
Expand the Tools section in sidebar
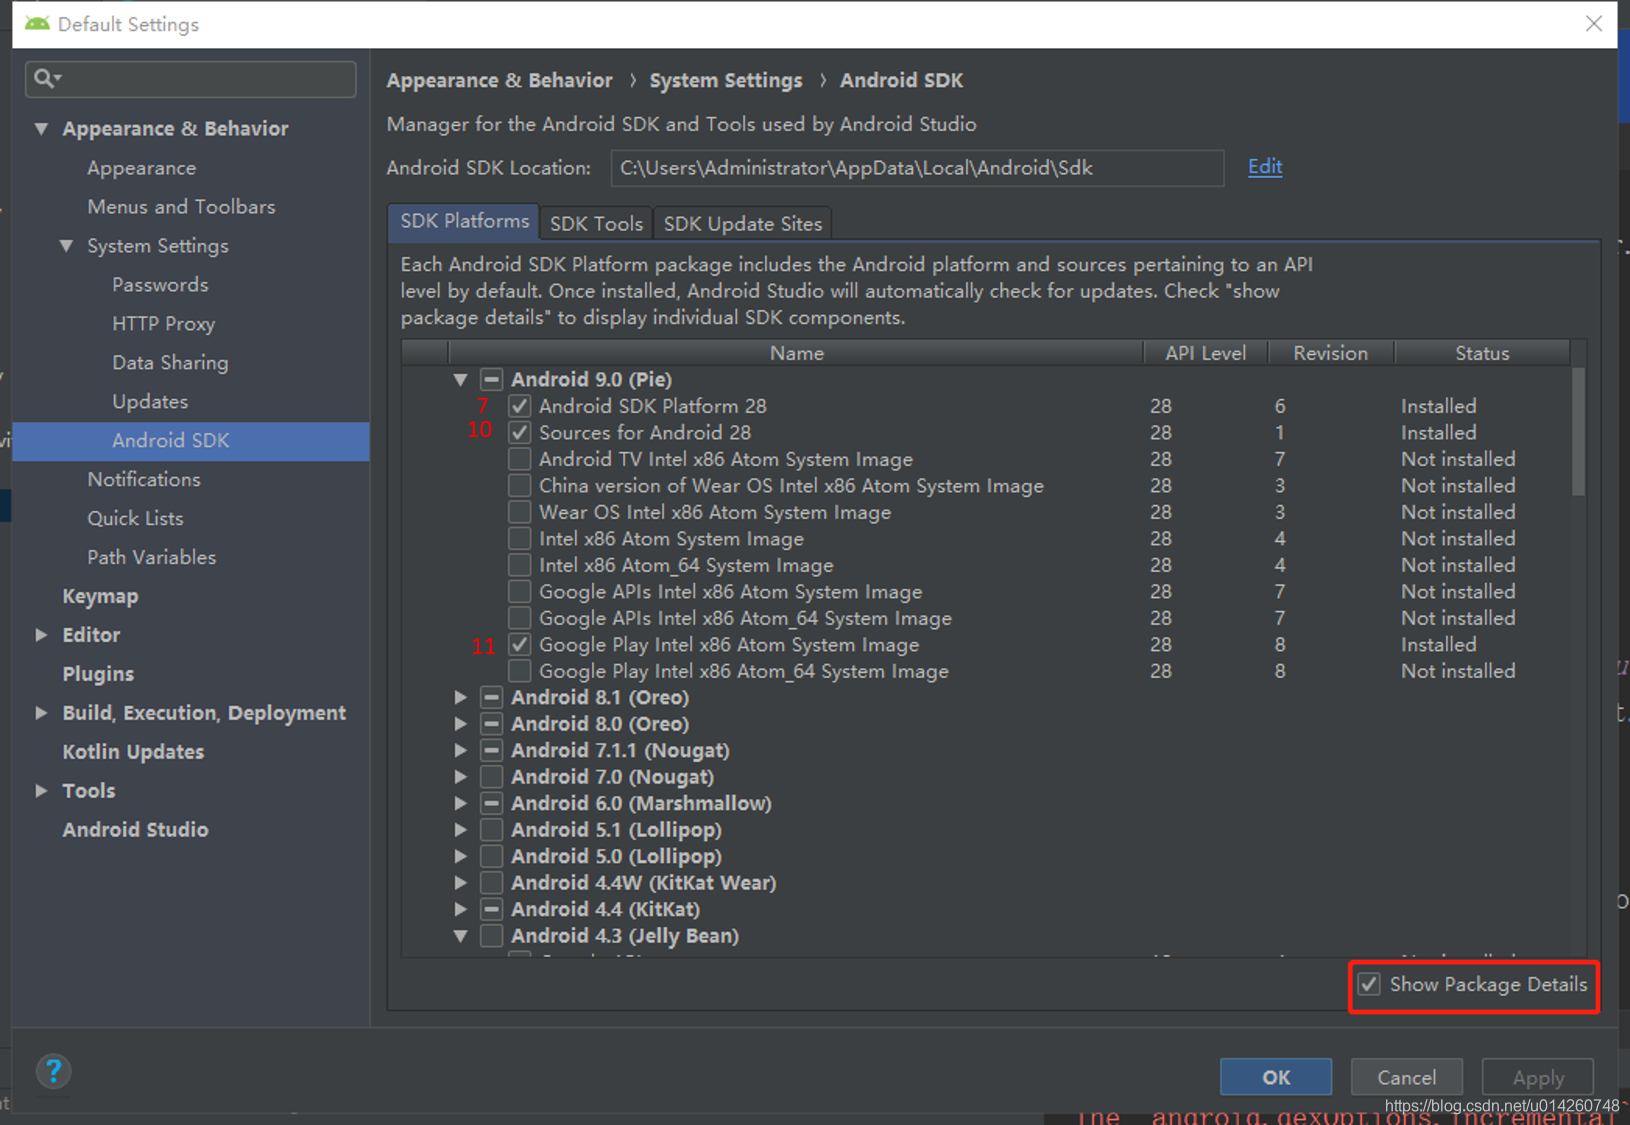coord(41,791)
